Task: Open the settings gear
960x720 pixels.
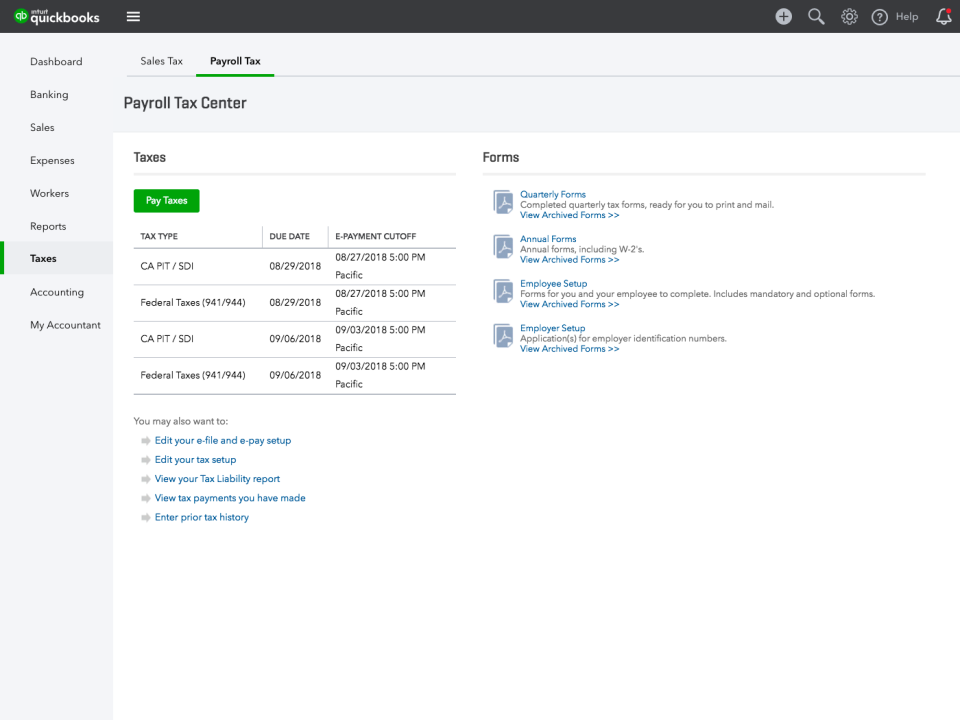Action: (849, 16)
